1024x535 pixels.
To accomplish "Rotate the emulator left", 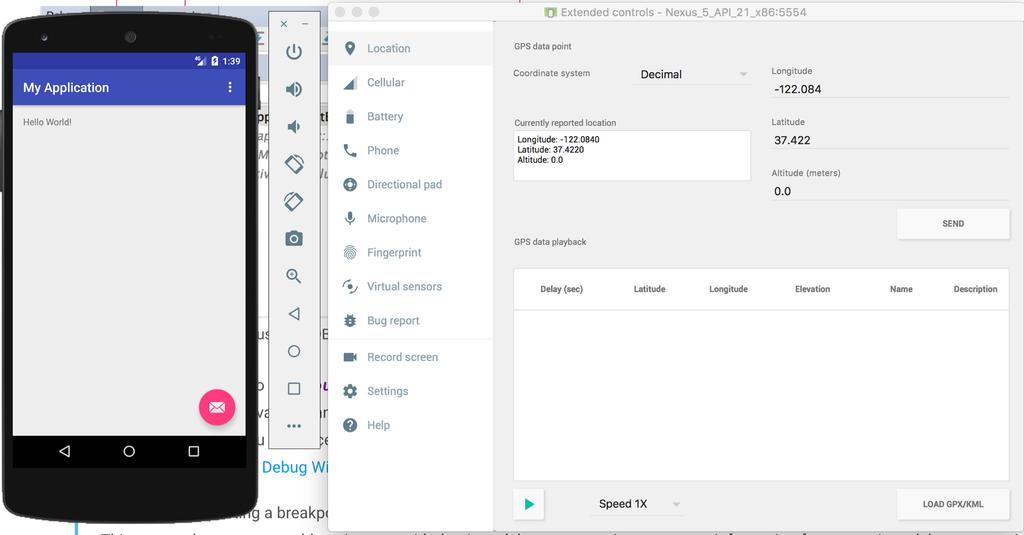I will (294, 164).
